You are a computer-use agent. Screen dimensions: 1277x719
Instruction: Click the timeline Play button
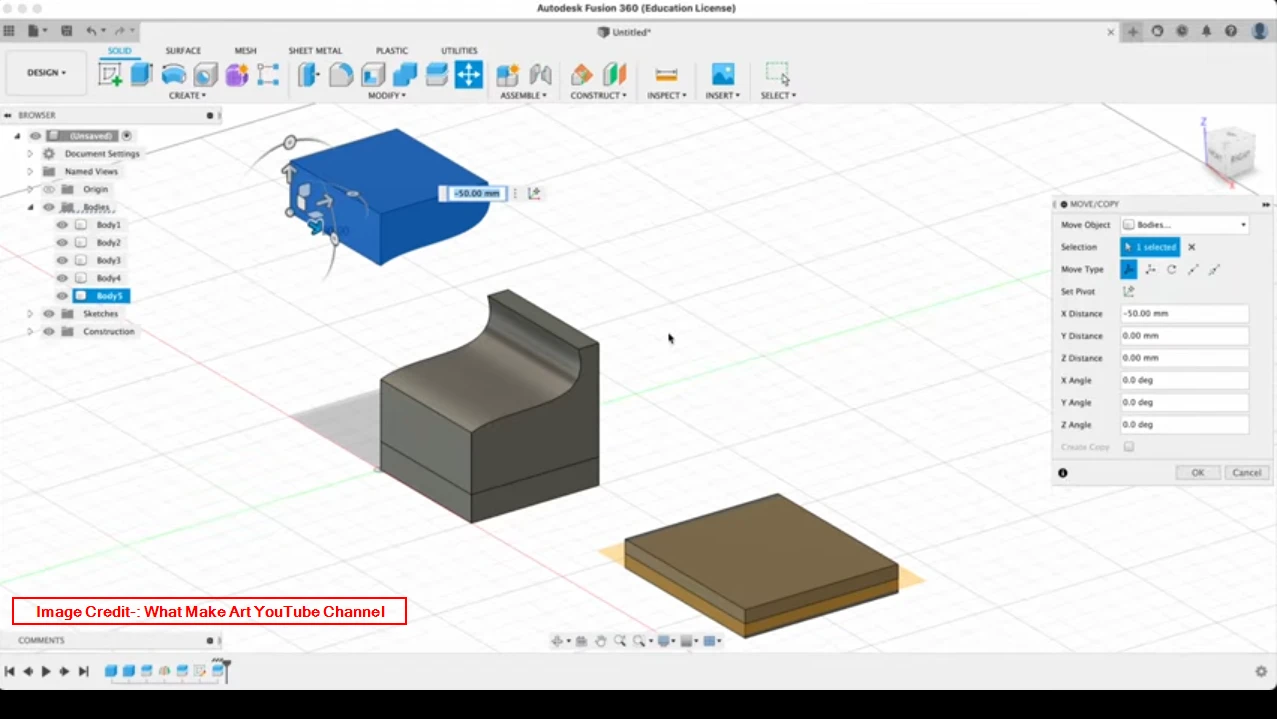[46, 671]
